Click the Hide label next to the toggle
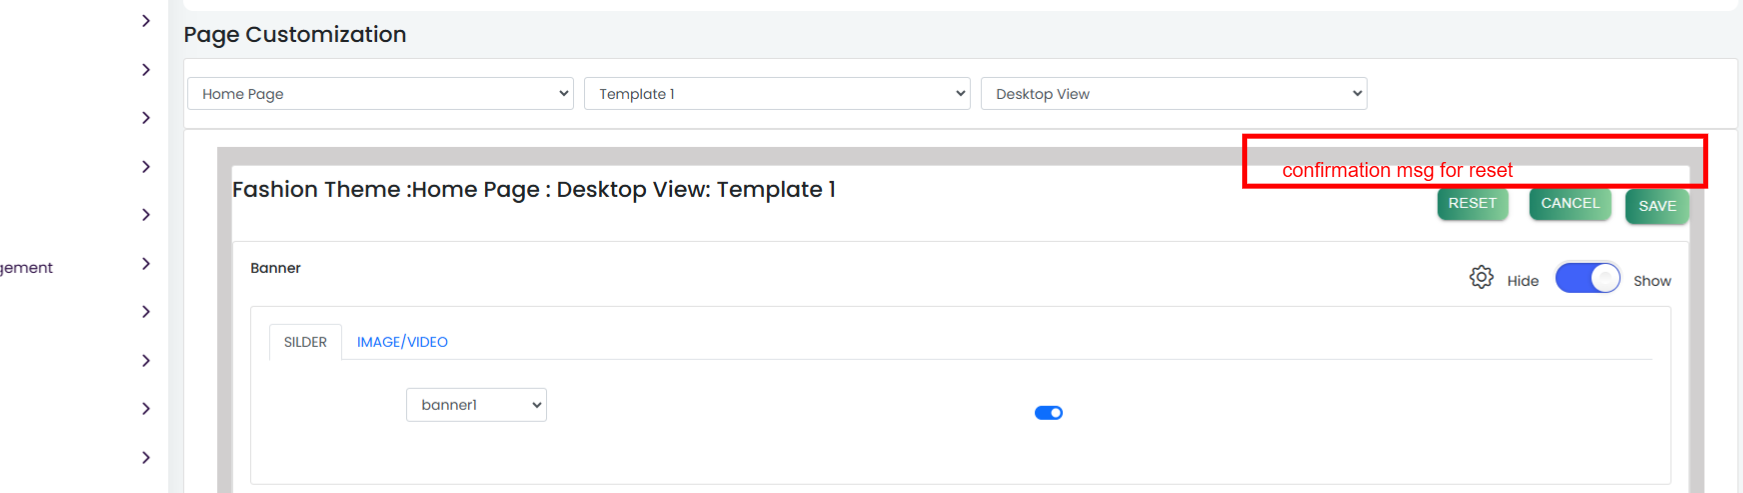 1523,281
